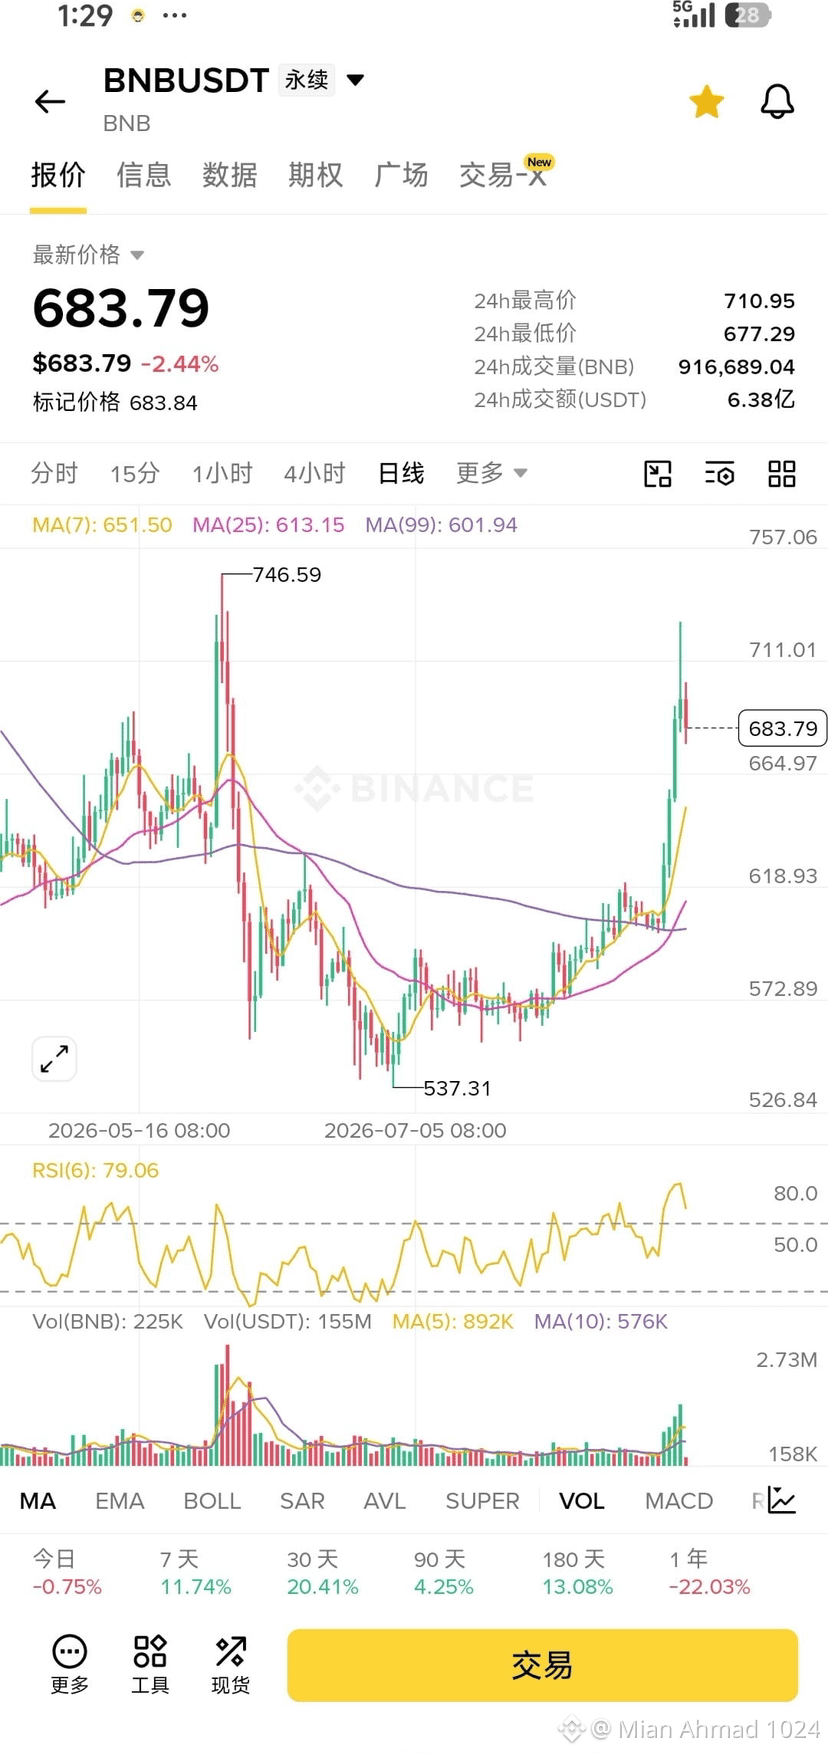Toggle the EMA indicator
Screen dimensions: 828x1754
(120, 1501)
